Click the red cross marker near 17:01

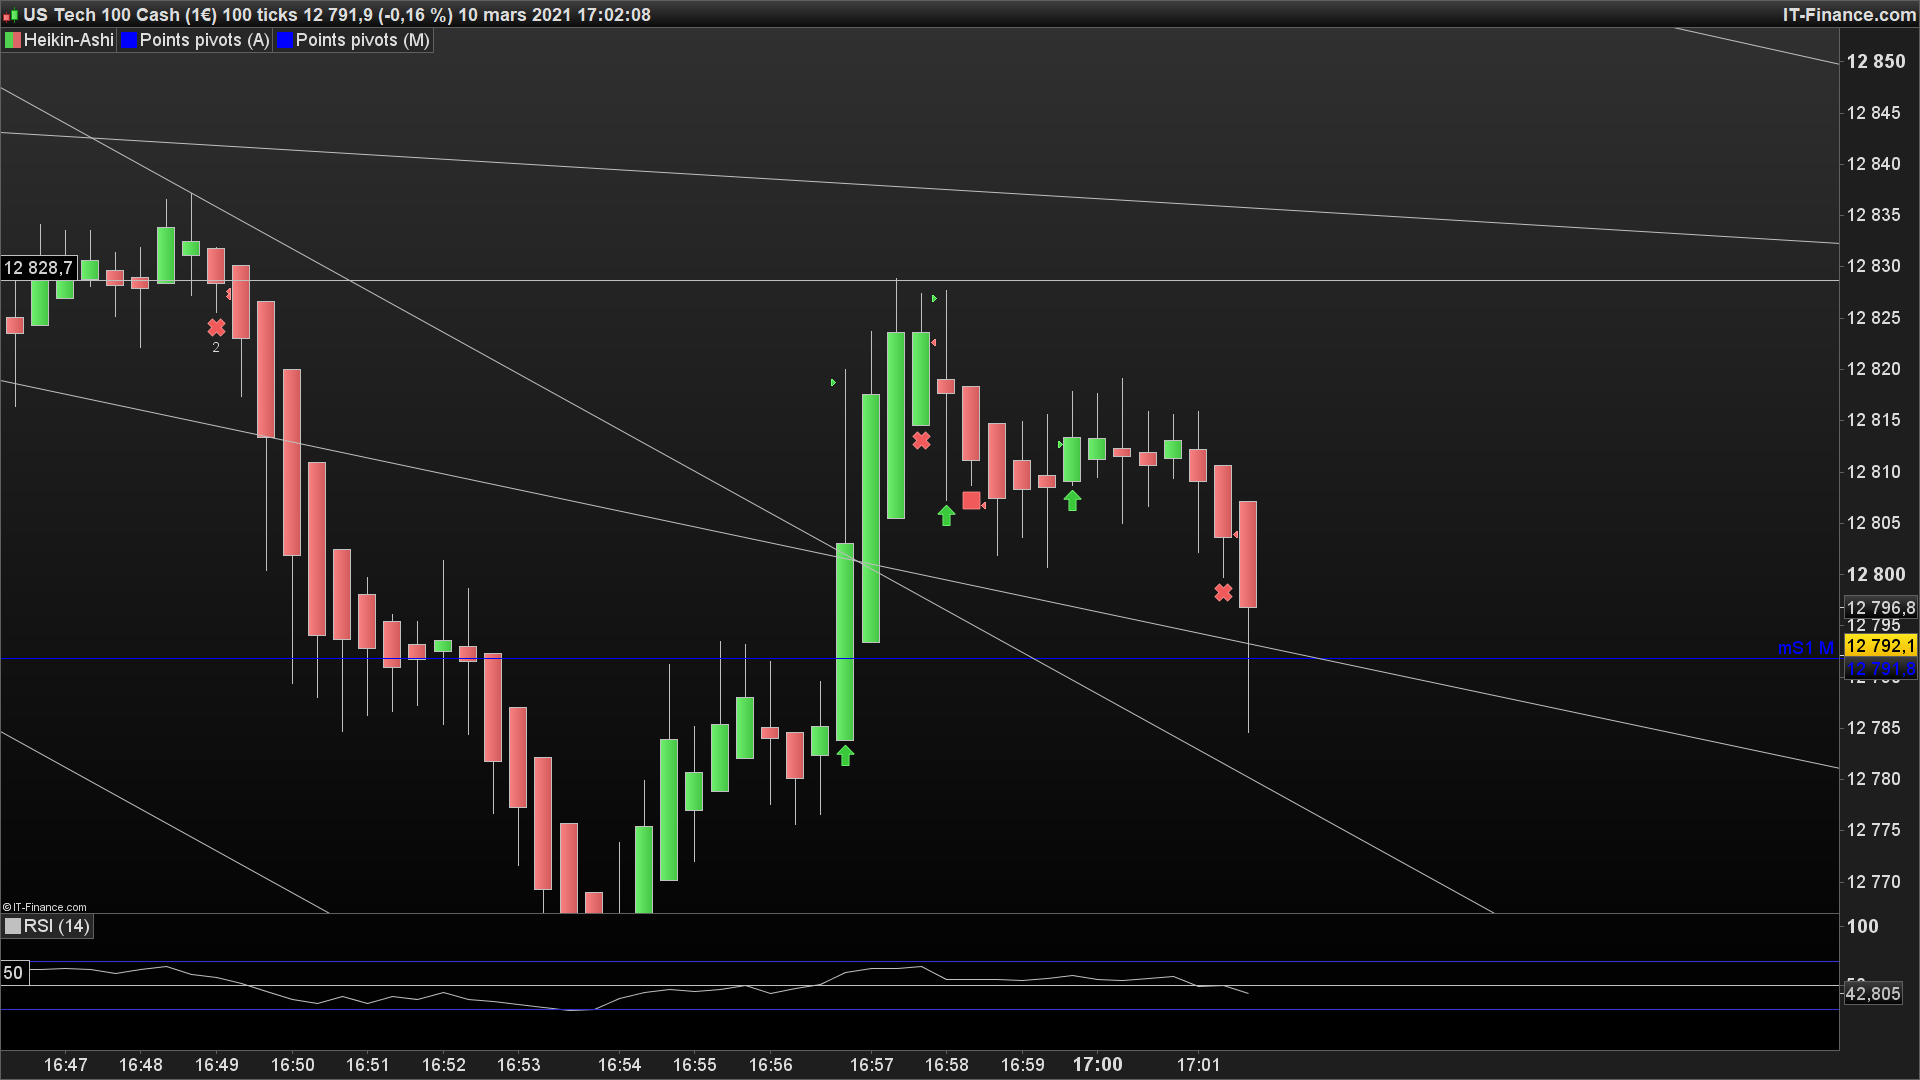click(x=1223, y=593)
